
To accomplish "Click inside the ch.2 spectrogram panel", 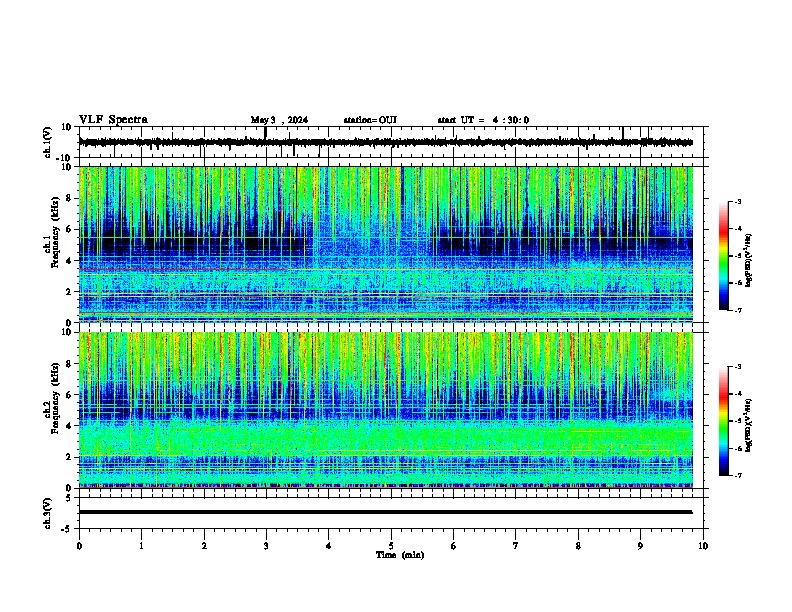I will [386, 410].
